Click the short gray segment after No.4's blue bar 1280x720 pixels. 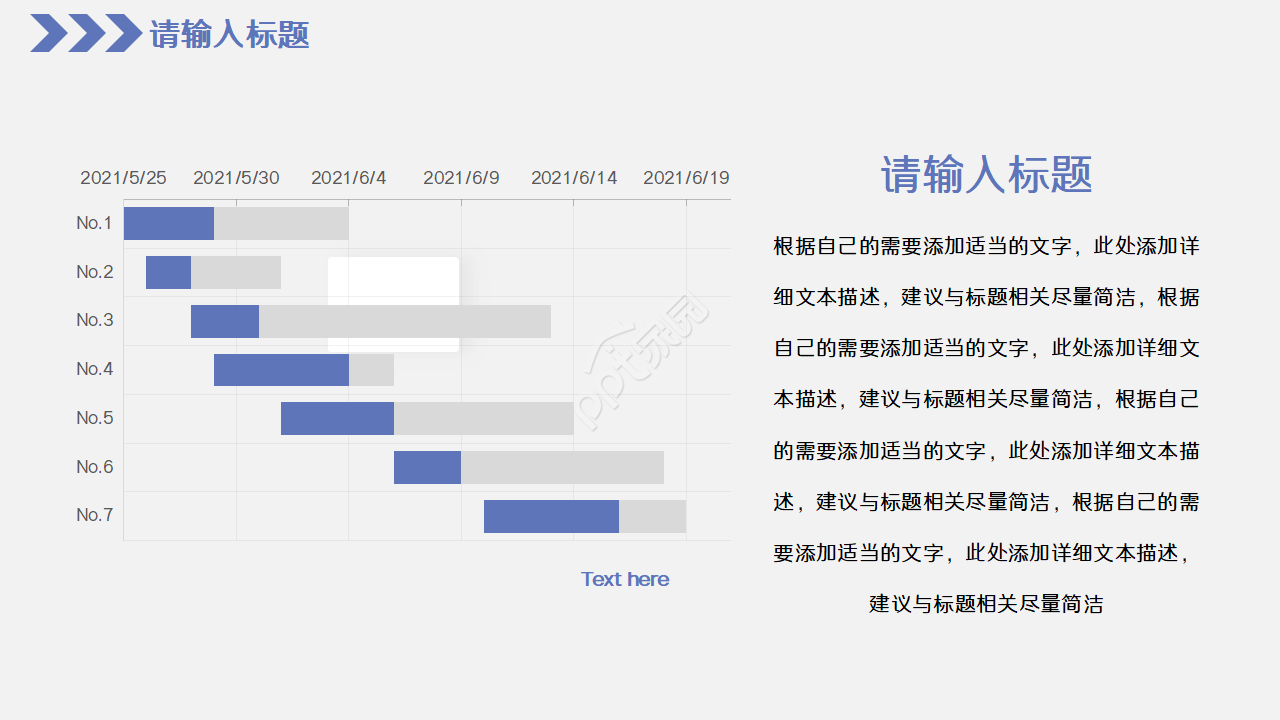point(372,369)
